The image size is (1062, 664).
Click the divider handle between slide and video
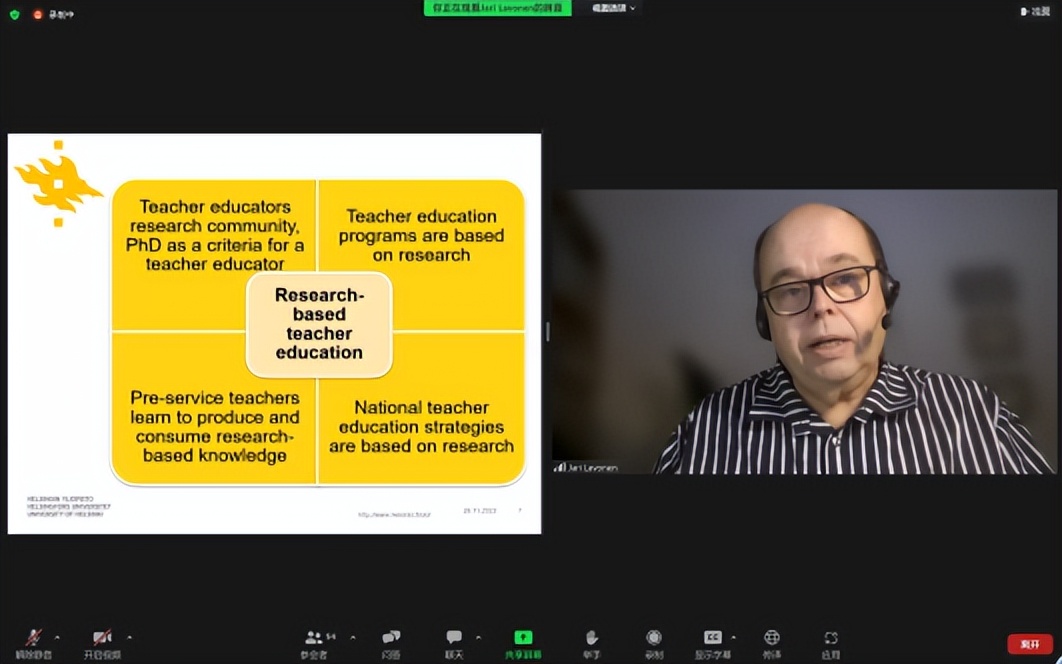click(x=547, y=331)
